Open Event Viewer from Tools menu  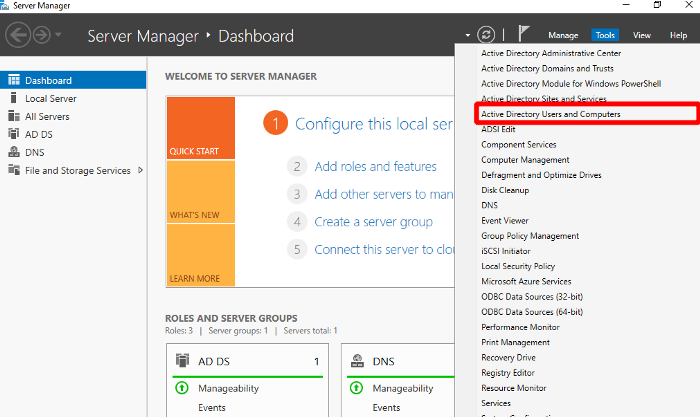click(505, 221)
